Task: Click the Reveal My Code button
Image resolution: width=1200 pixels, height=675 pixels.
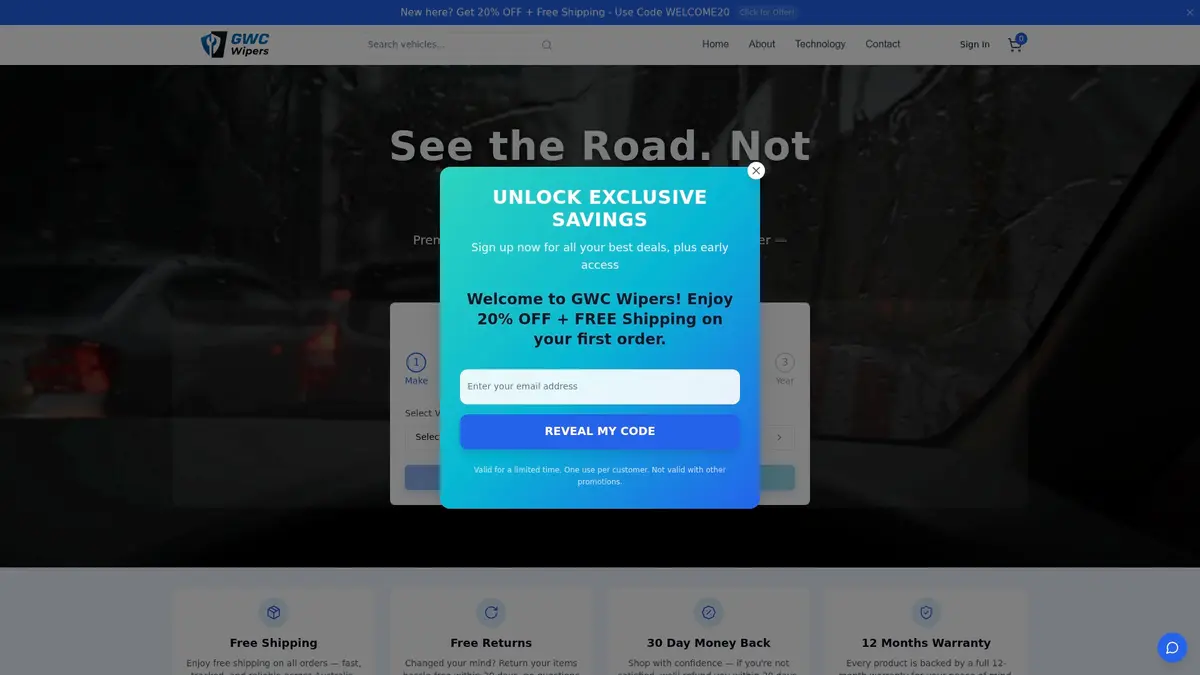Action: click(x=600, y=432)
